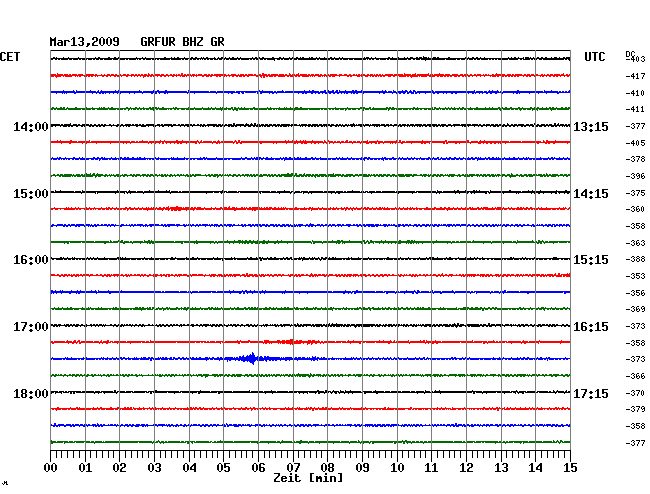Click minute tick label 14 on time axis
Viewport: 650px width, 494px height.
tap(535, 467)
